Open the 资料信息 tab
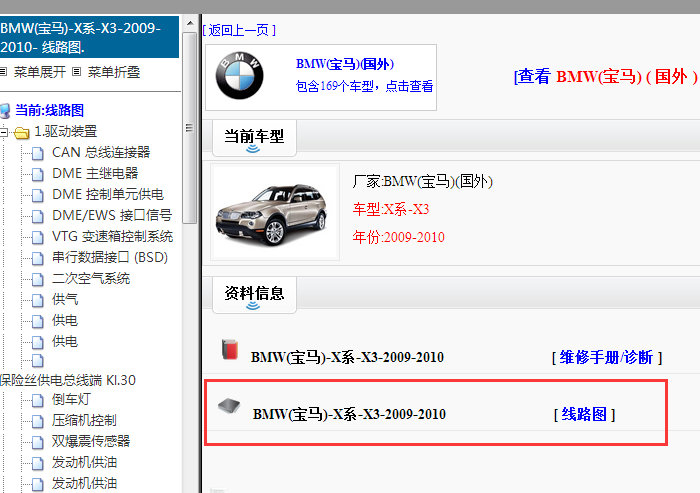Screen dimensions: 700x493 click(x=254, y=295)
